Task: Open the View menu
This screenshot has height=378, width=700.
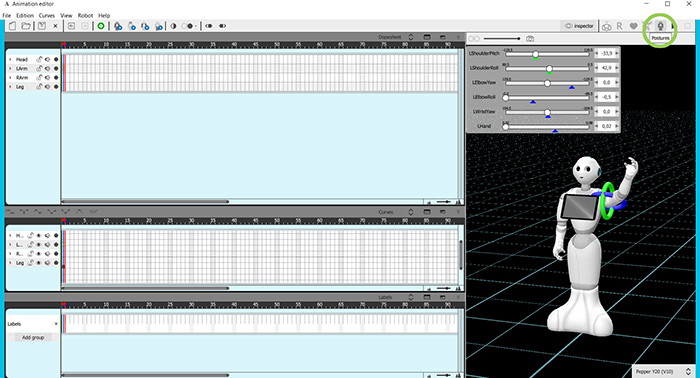Action: (x=66, y=15)
